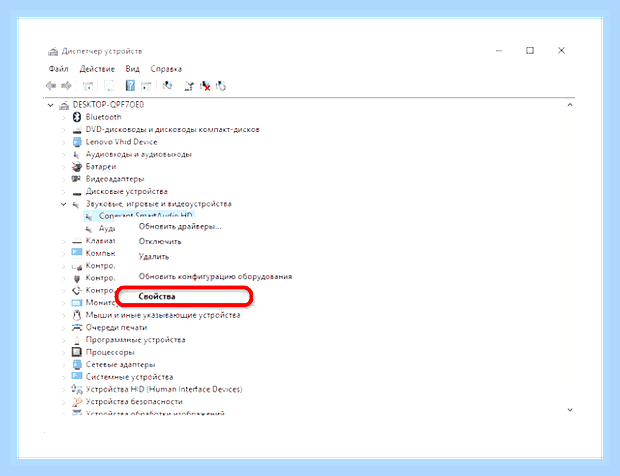620x476 pixels.
Task: Open the Вид menu
Action: pos(132,69)
